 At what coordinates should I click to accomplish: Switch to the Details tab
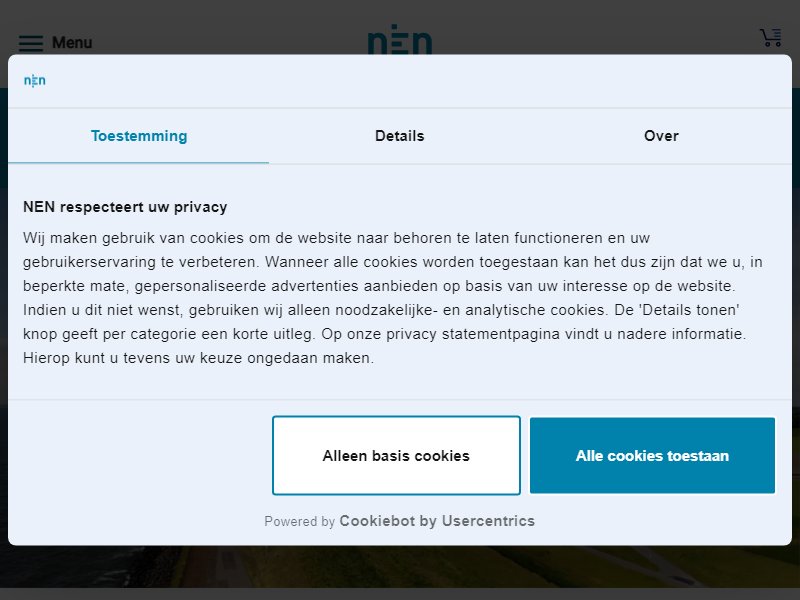point(399,136)
